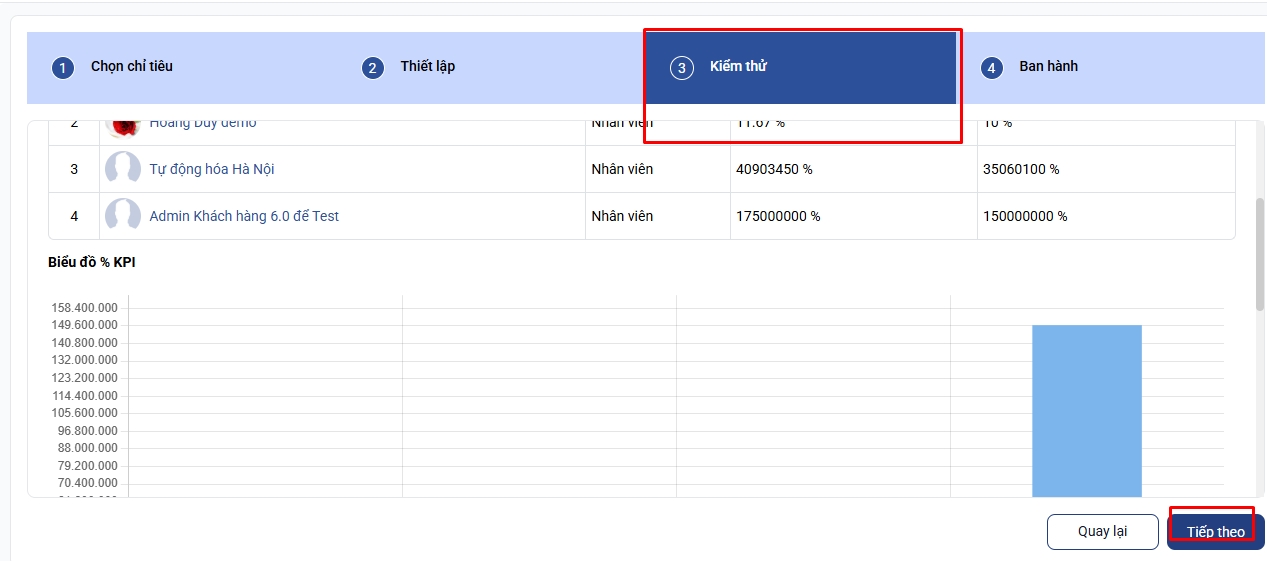This screenshot has width=1267, height=561.
Task: Open the Tự động hóa Hà Nội profile link
Action: click(211, 169)
